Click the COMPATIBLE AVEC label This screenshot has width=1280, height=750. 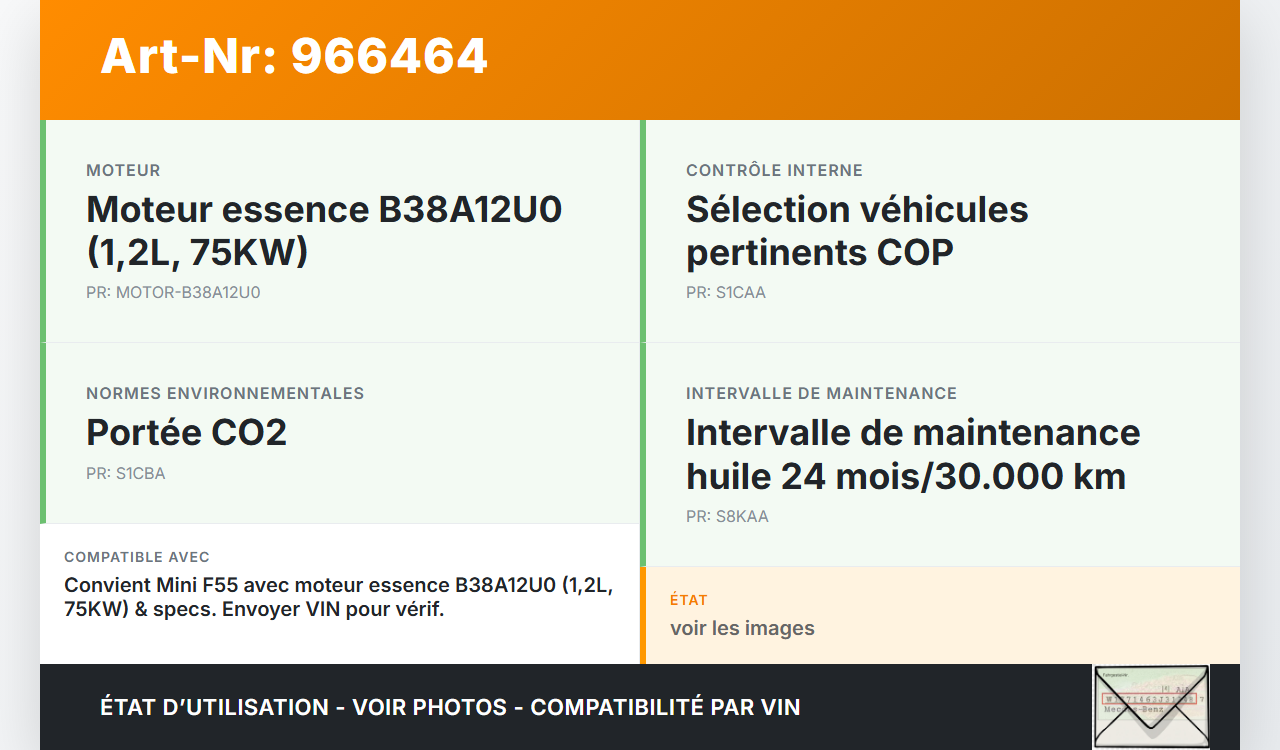(137, 557)
